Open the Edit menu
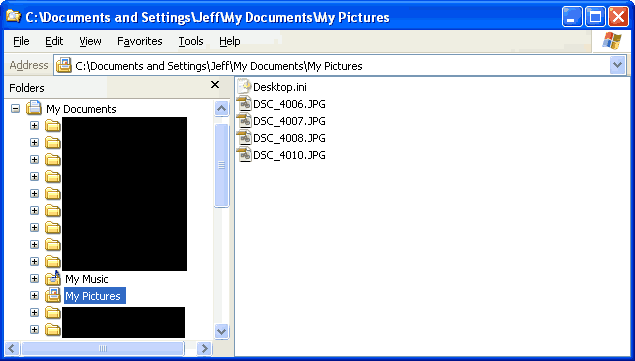The image size is (635, 361). 54,41
